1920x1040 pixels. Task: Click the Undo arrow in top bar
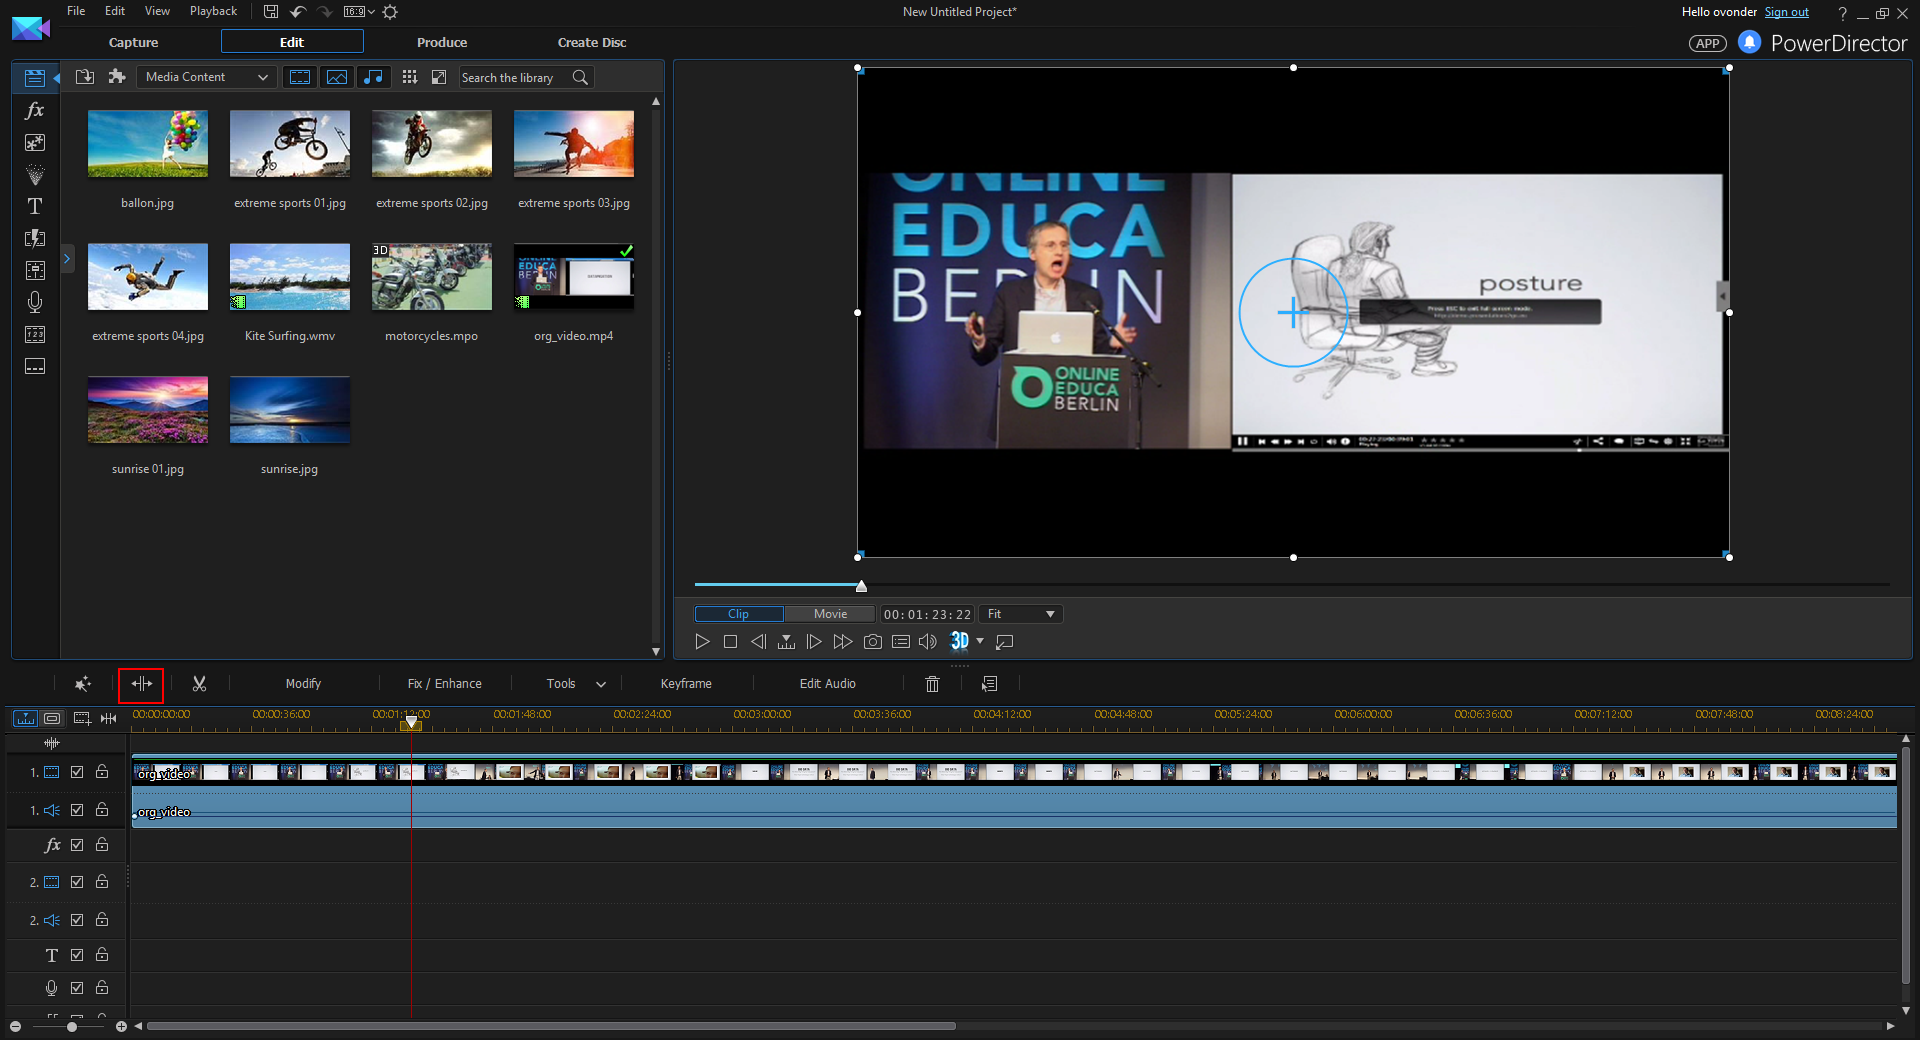[298, 12]
